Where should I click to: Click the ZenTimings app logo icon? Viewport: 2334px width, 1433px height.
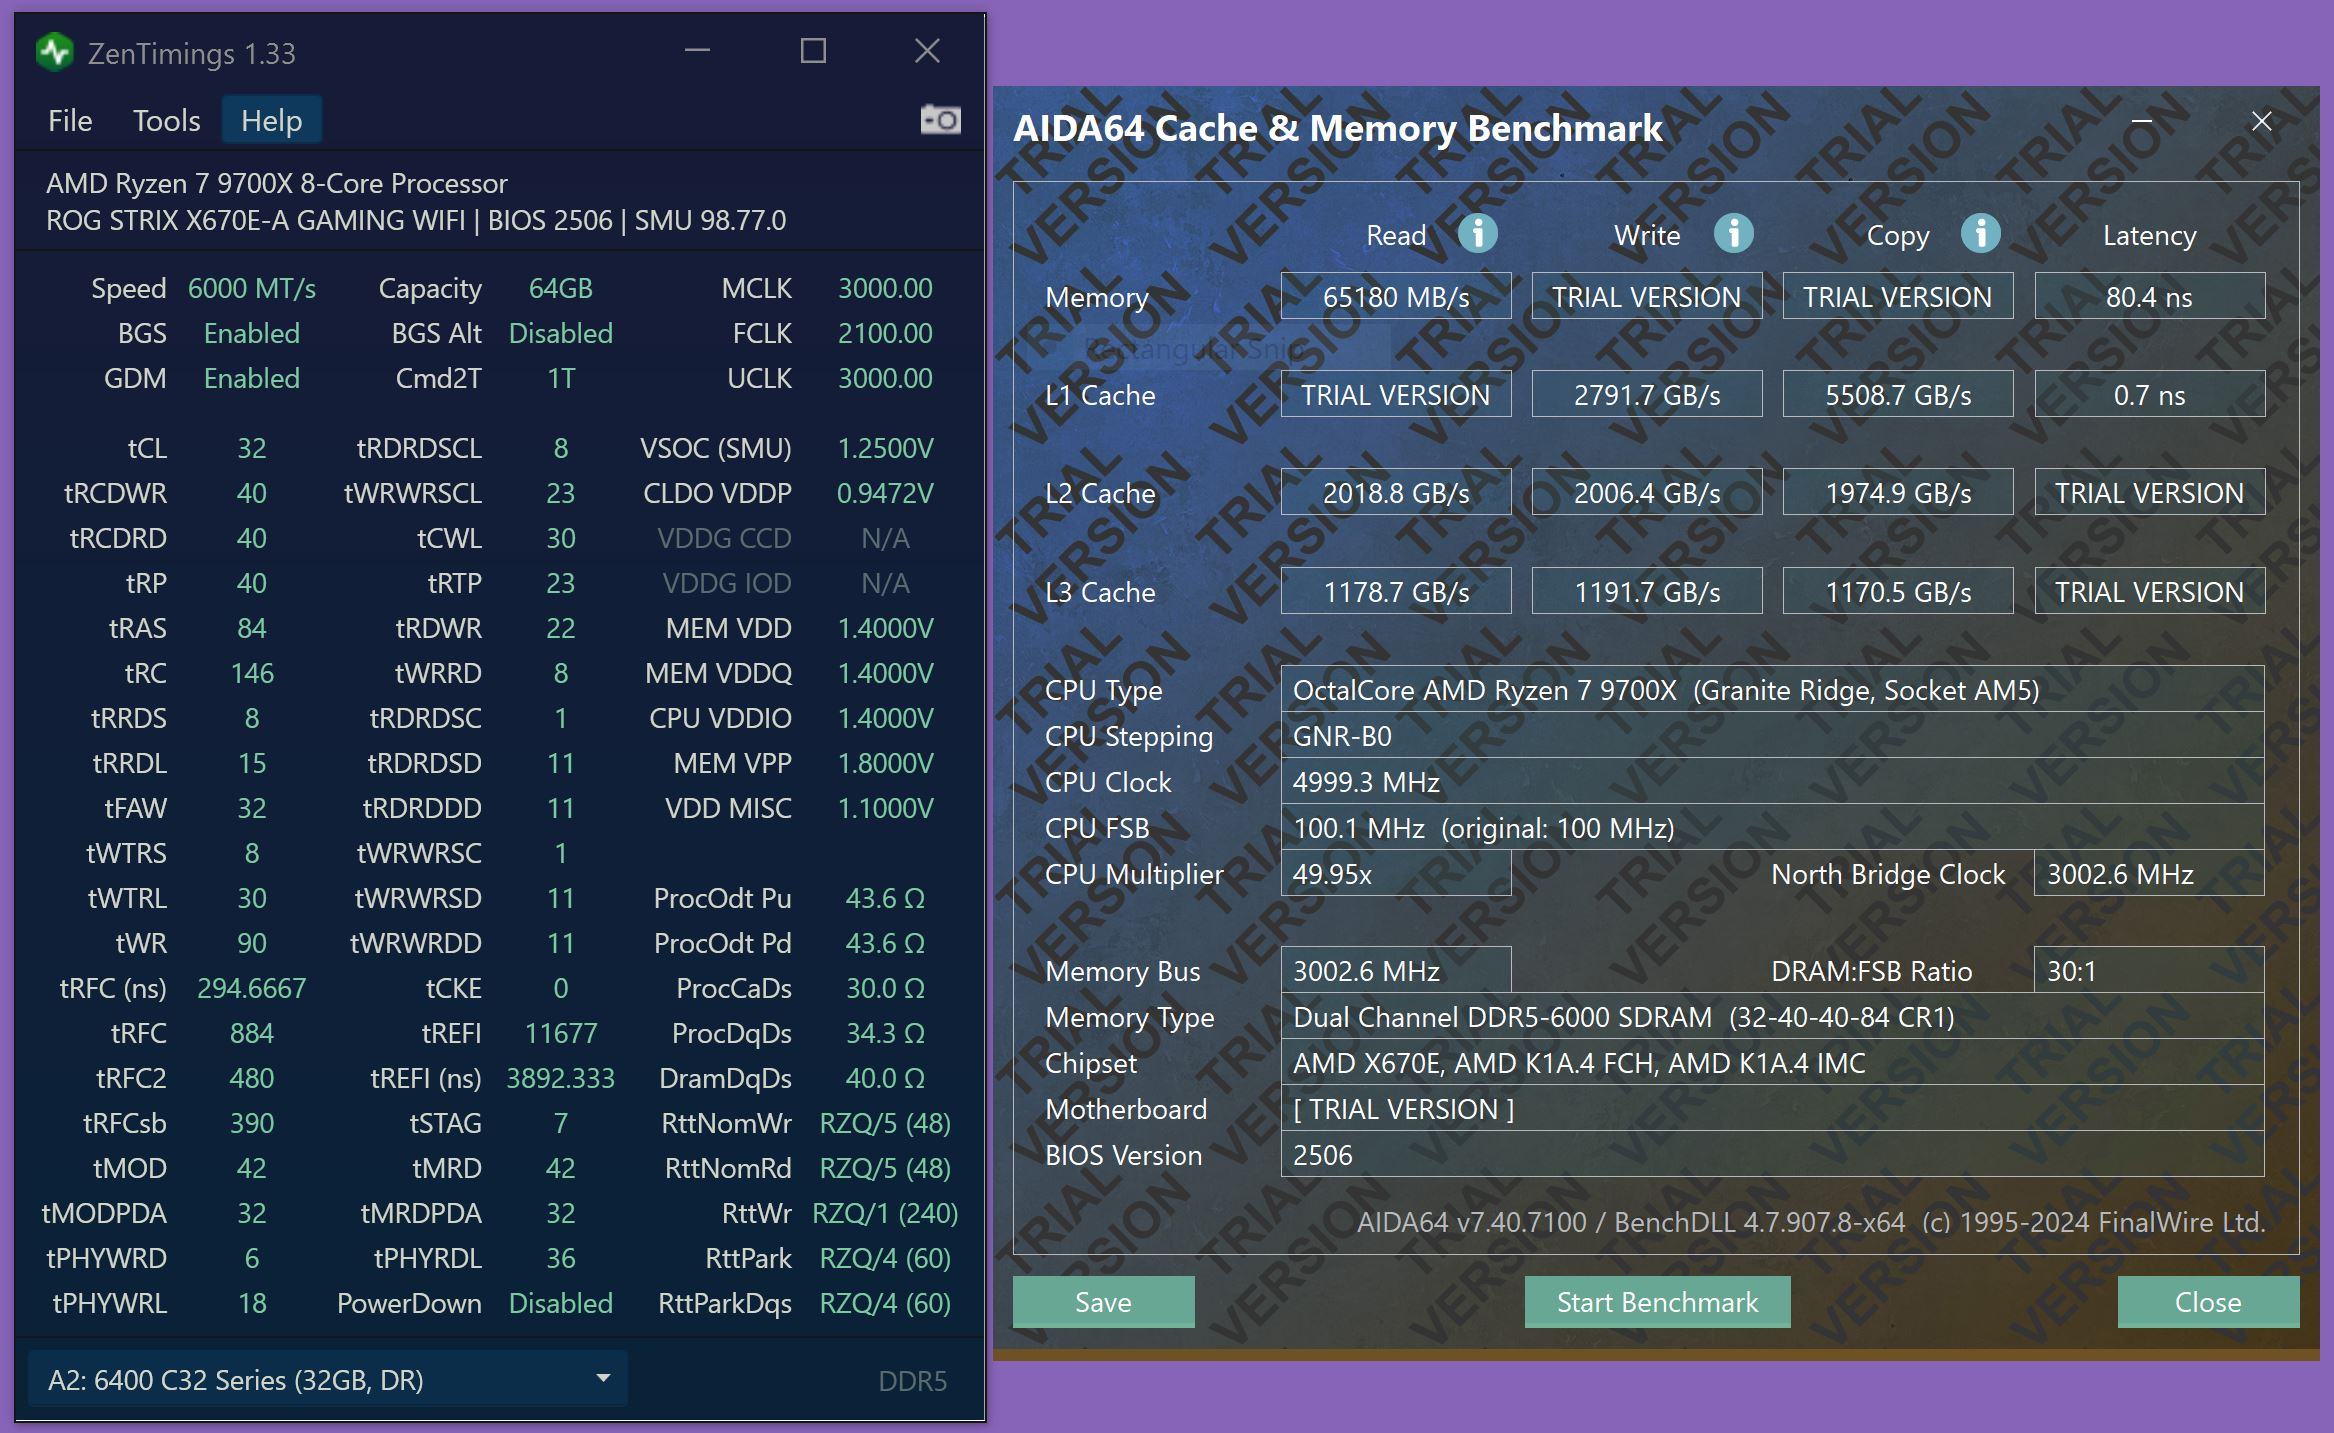[54, 52]
